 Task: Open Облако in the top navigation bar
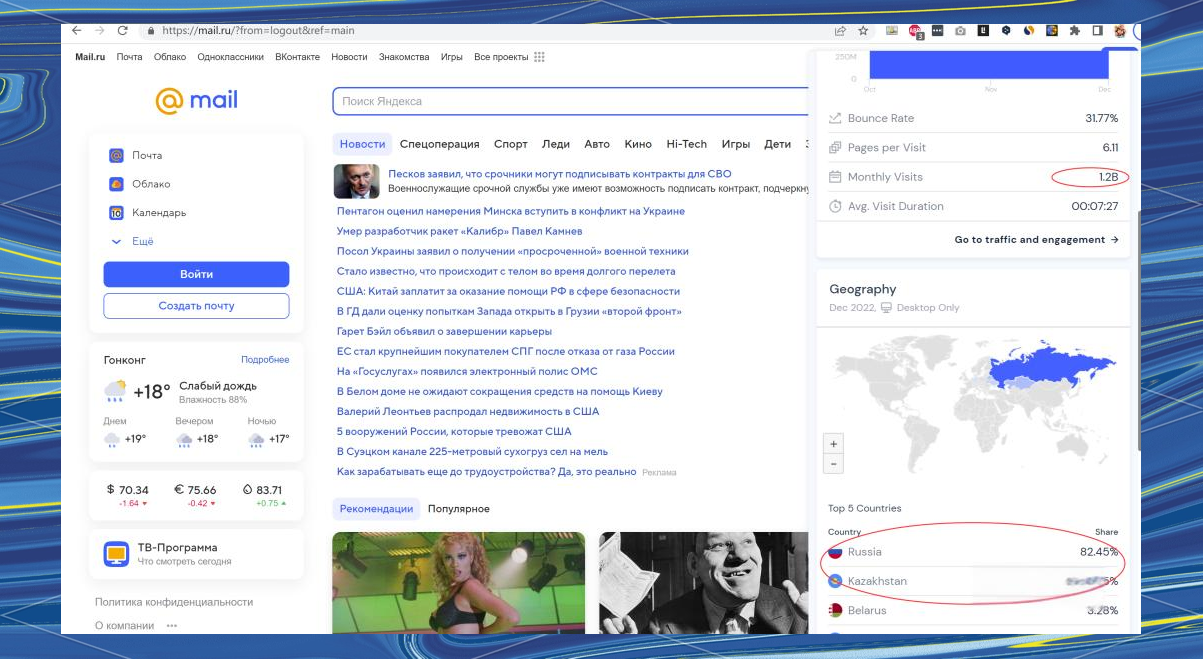(170, 57)
